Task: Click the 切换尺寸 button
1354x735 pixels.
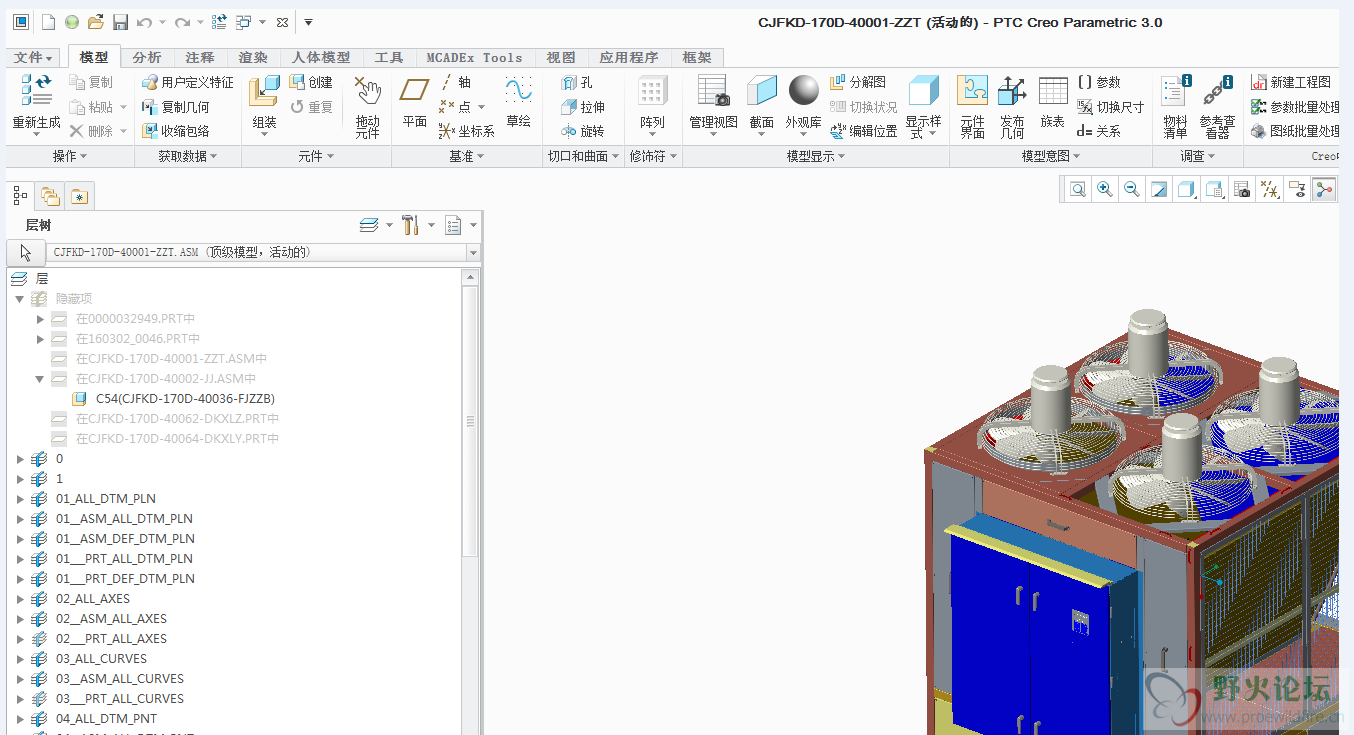Action: (1110, 106)
